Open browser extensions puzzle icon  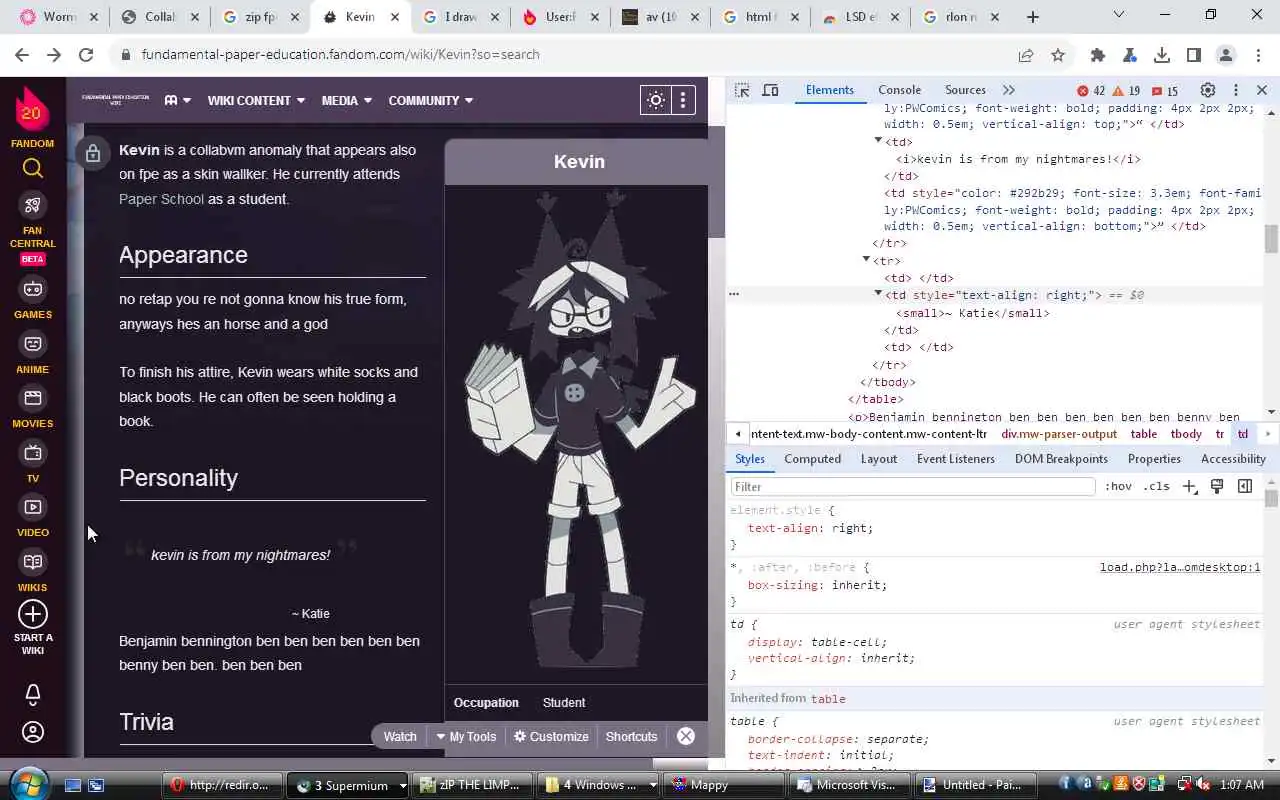pos(1098,55)
